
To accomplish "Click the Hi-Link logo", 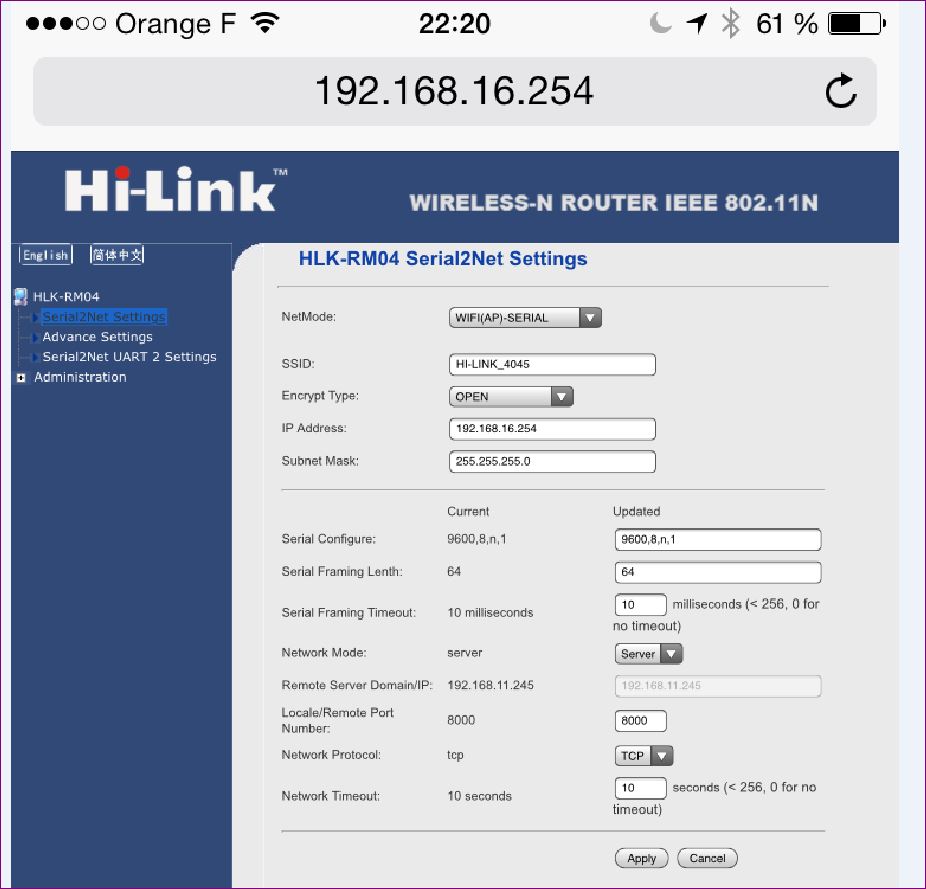I will (x=175, y=189).
